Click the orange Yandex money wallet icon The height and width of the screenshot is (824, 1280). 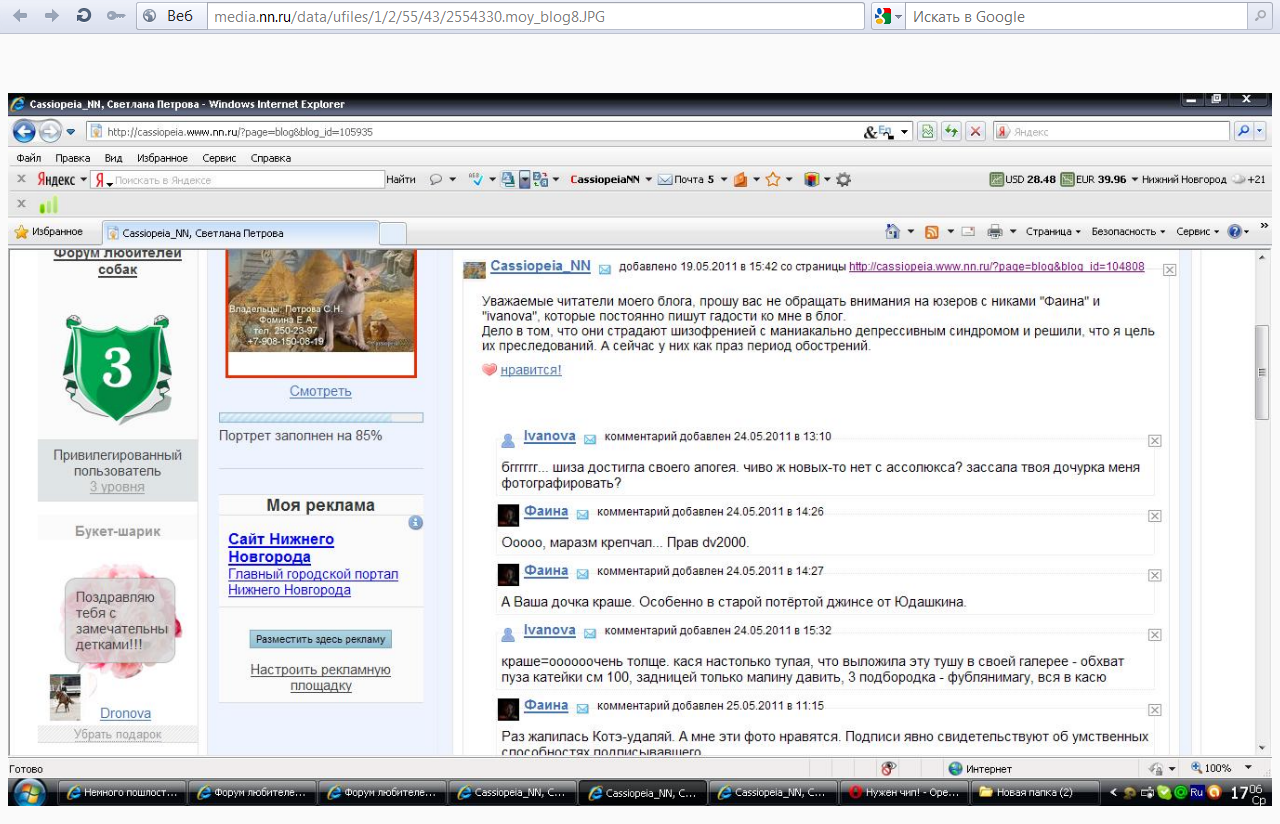[x=741, y=180]
